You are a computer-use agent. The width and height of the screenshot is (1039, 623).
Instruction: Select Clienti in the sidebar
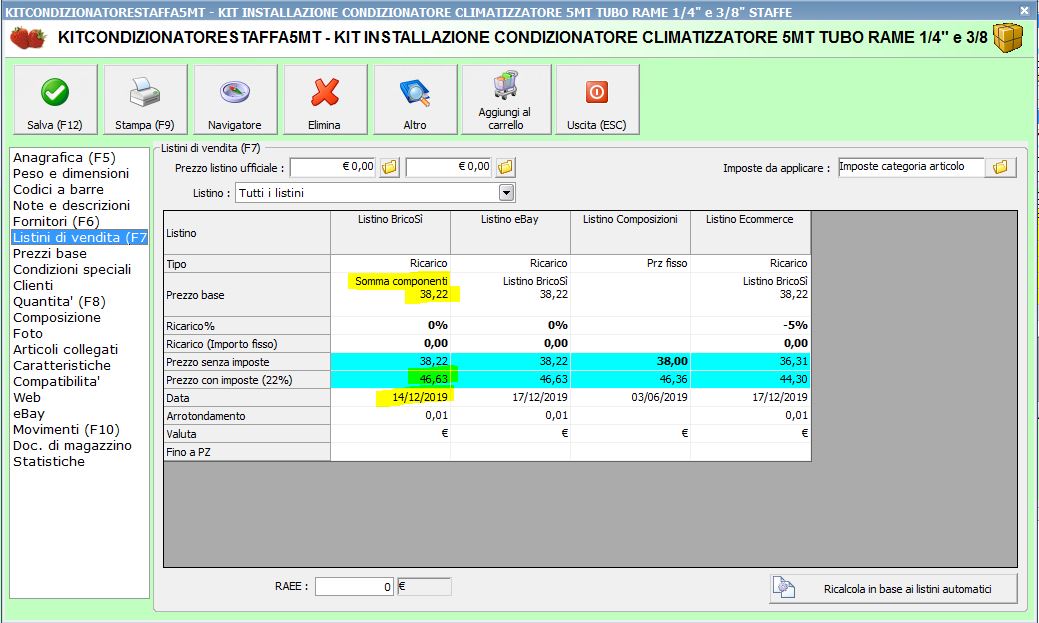(x=33, y=285)
